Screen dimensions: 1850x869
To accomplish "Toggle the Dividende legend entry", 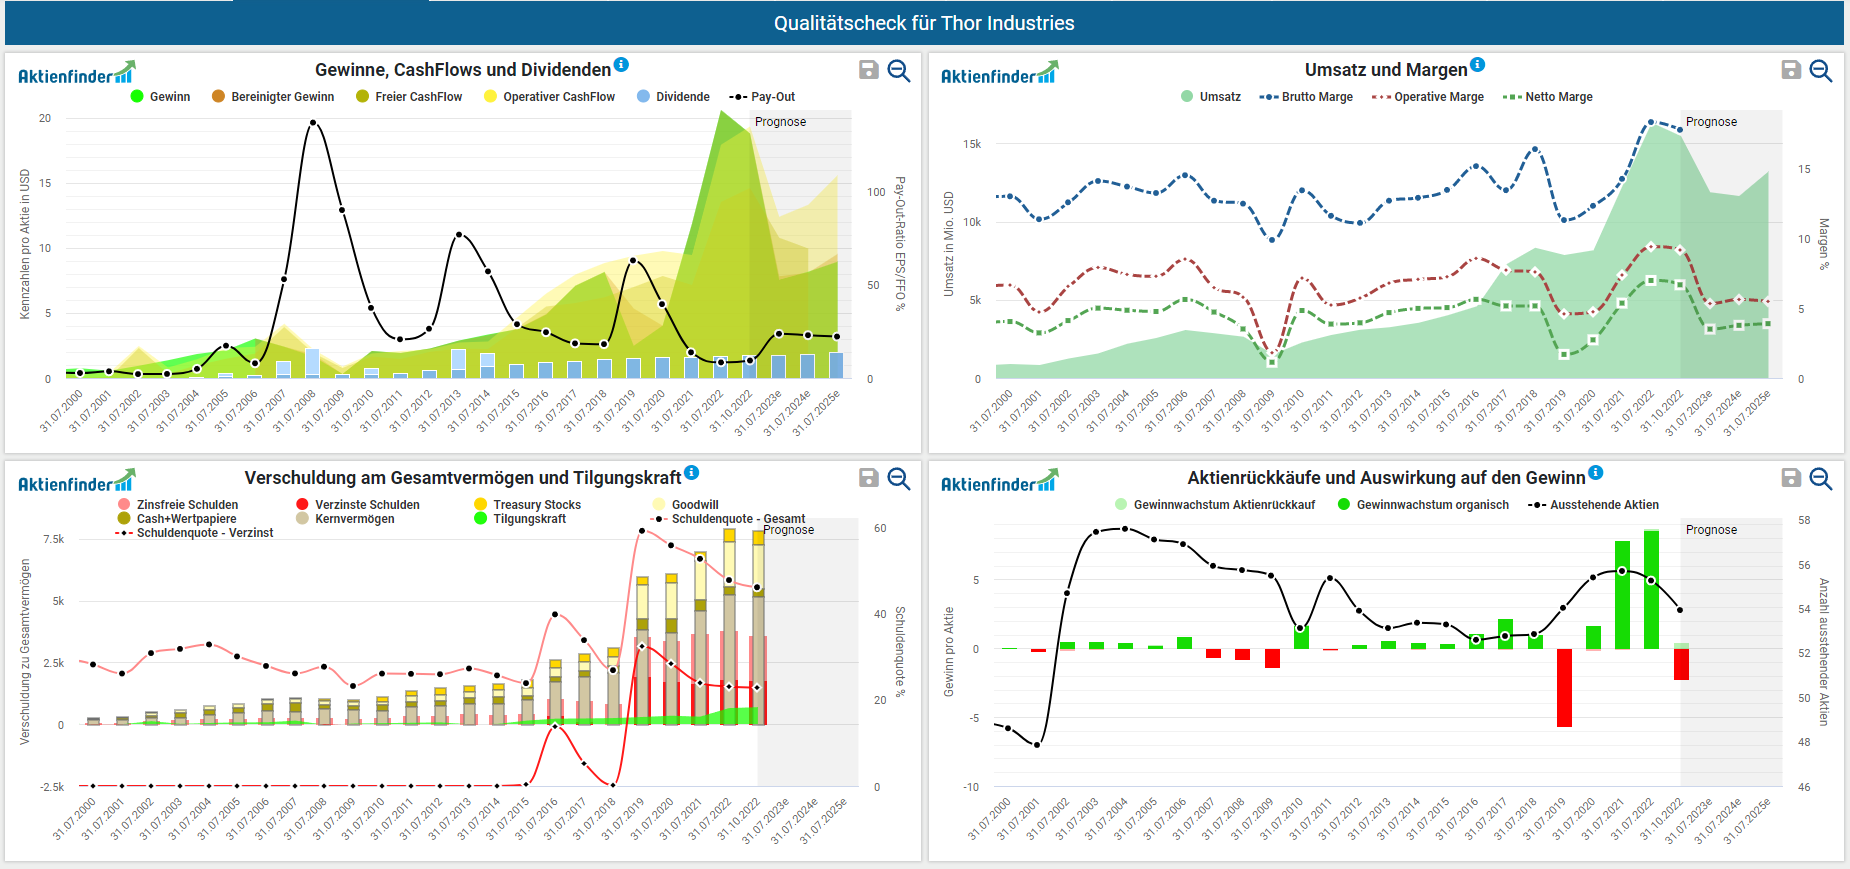I will (x=673, y=97).
